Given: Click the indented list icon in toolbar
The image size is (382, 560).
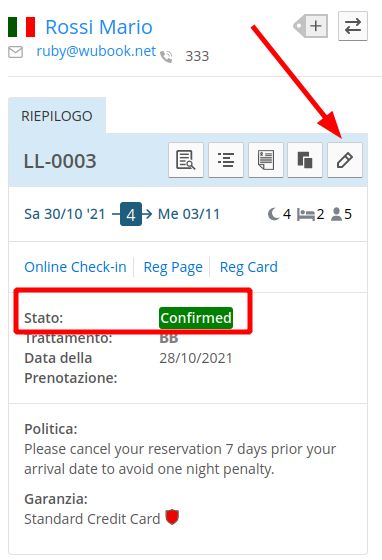Looking at the screenshot, I should (226, 160).
